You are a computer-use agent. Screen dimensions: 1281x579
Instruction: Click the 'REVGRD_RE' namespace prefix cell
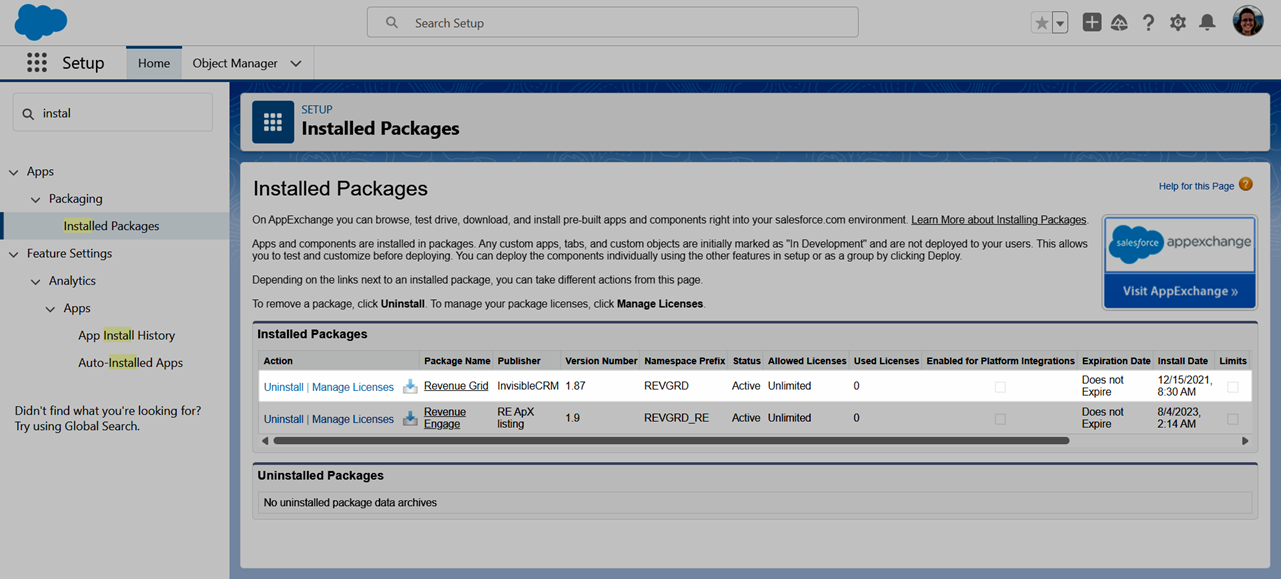tap(676, 418)
